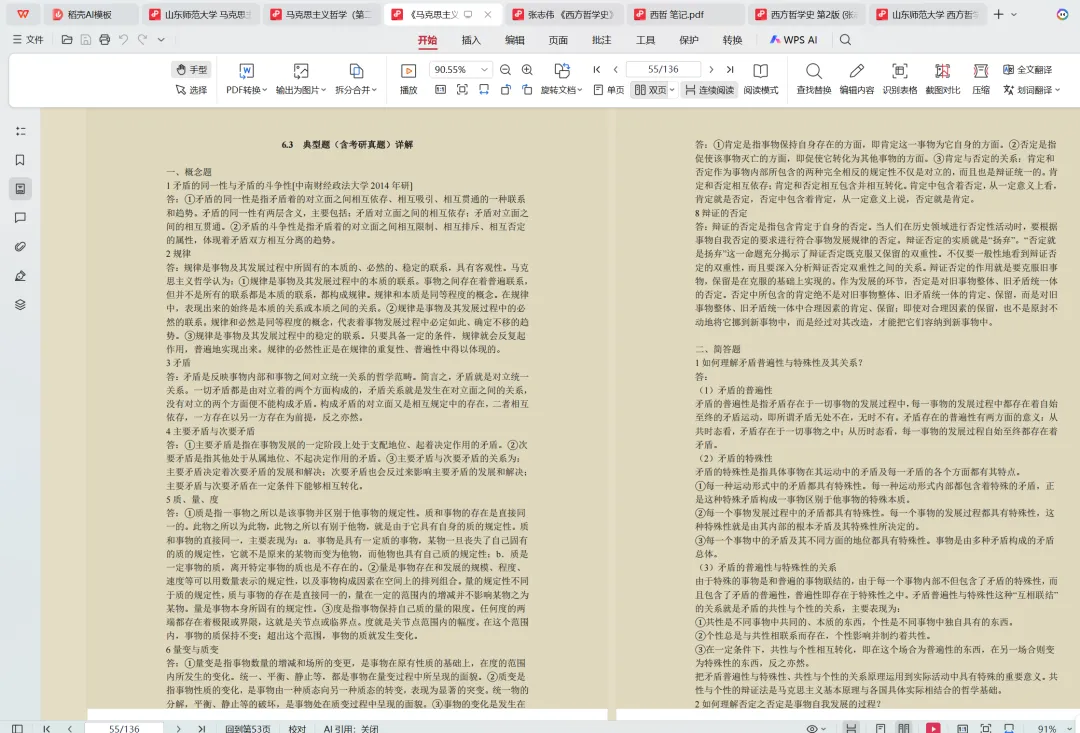Enable single page (单页) view

pos(609,90)
